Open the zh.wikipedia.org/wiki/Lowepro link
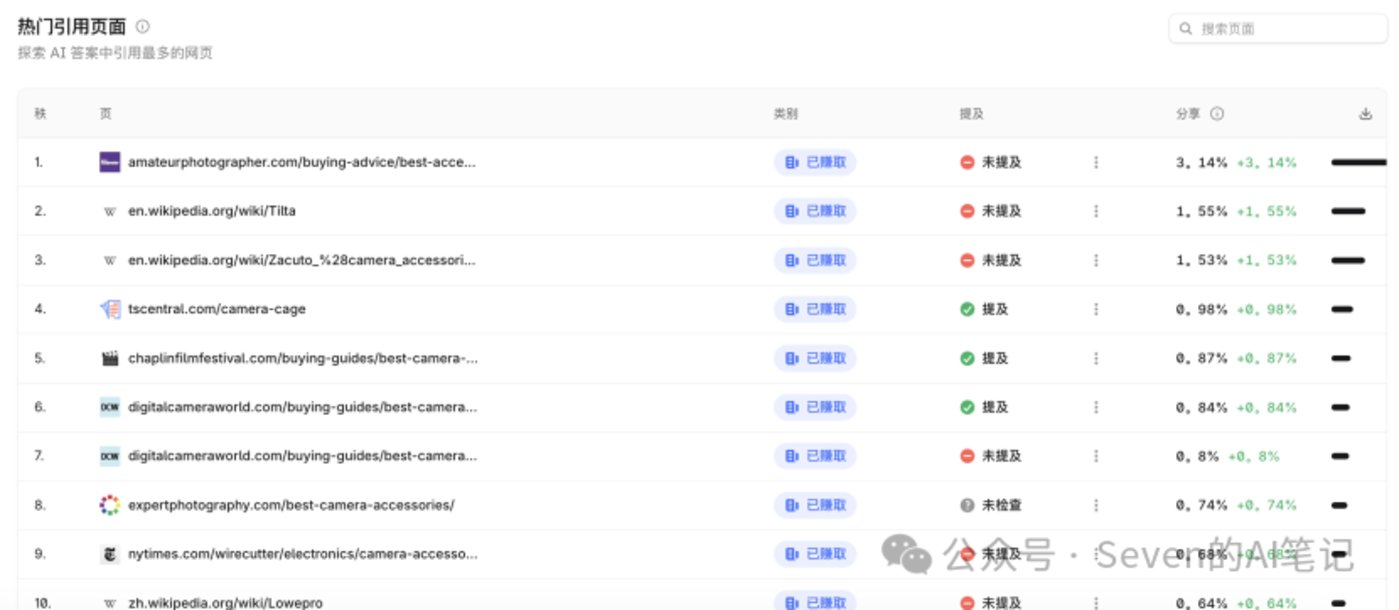The image size is (1399, 610). (225, 603)
